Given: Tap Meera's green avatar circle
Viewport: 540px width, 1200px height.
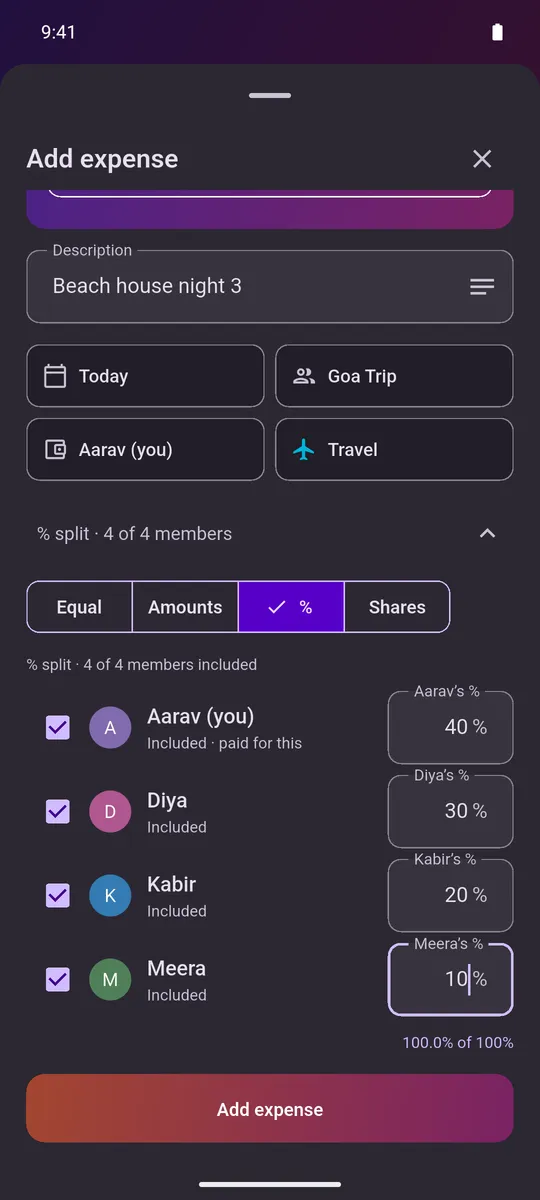Looking at the screenshot, I should pos(110,980).
